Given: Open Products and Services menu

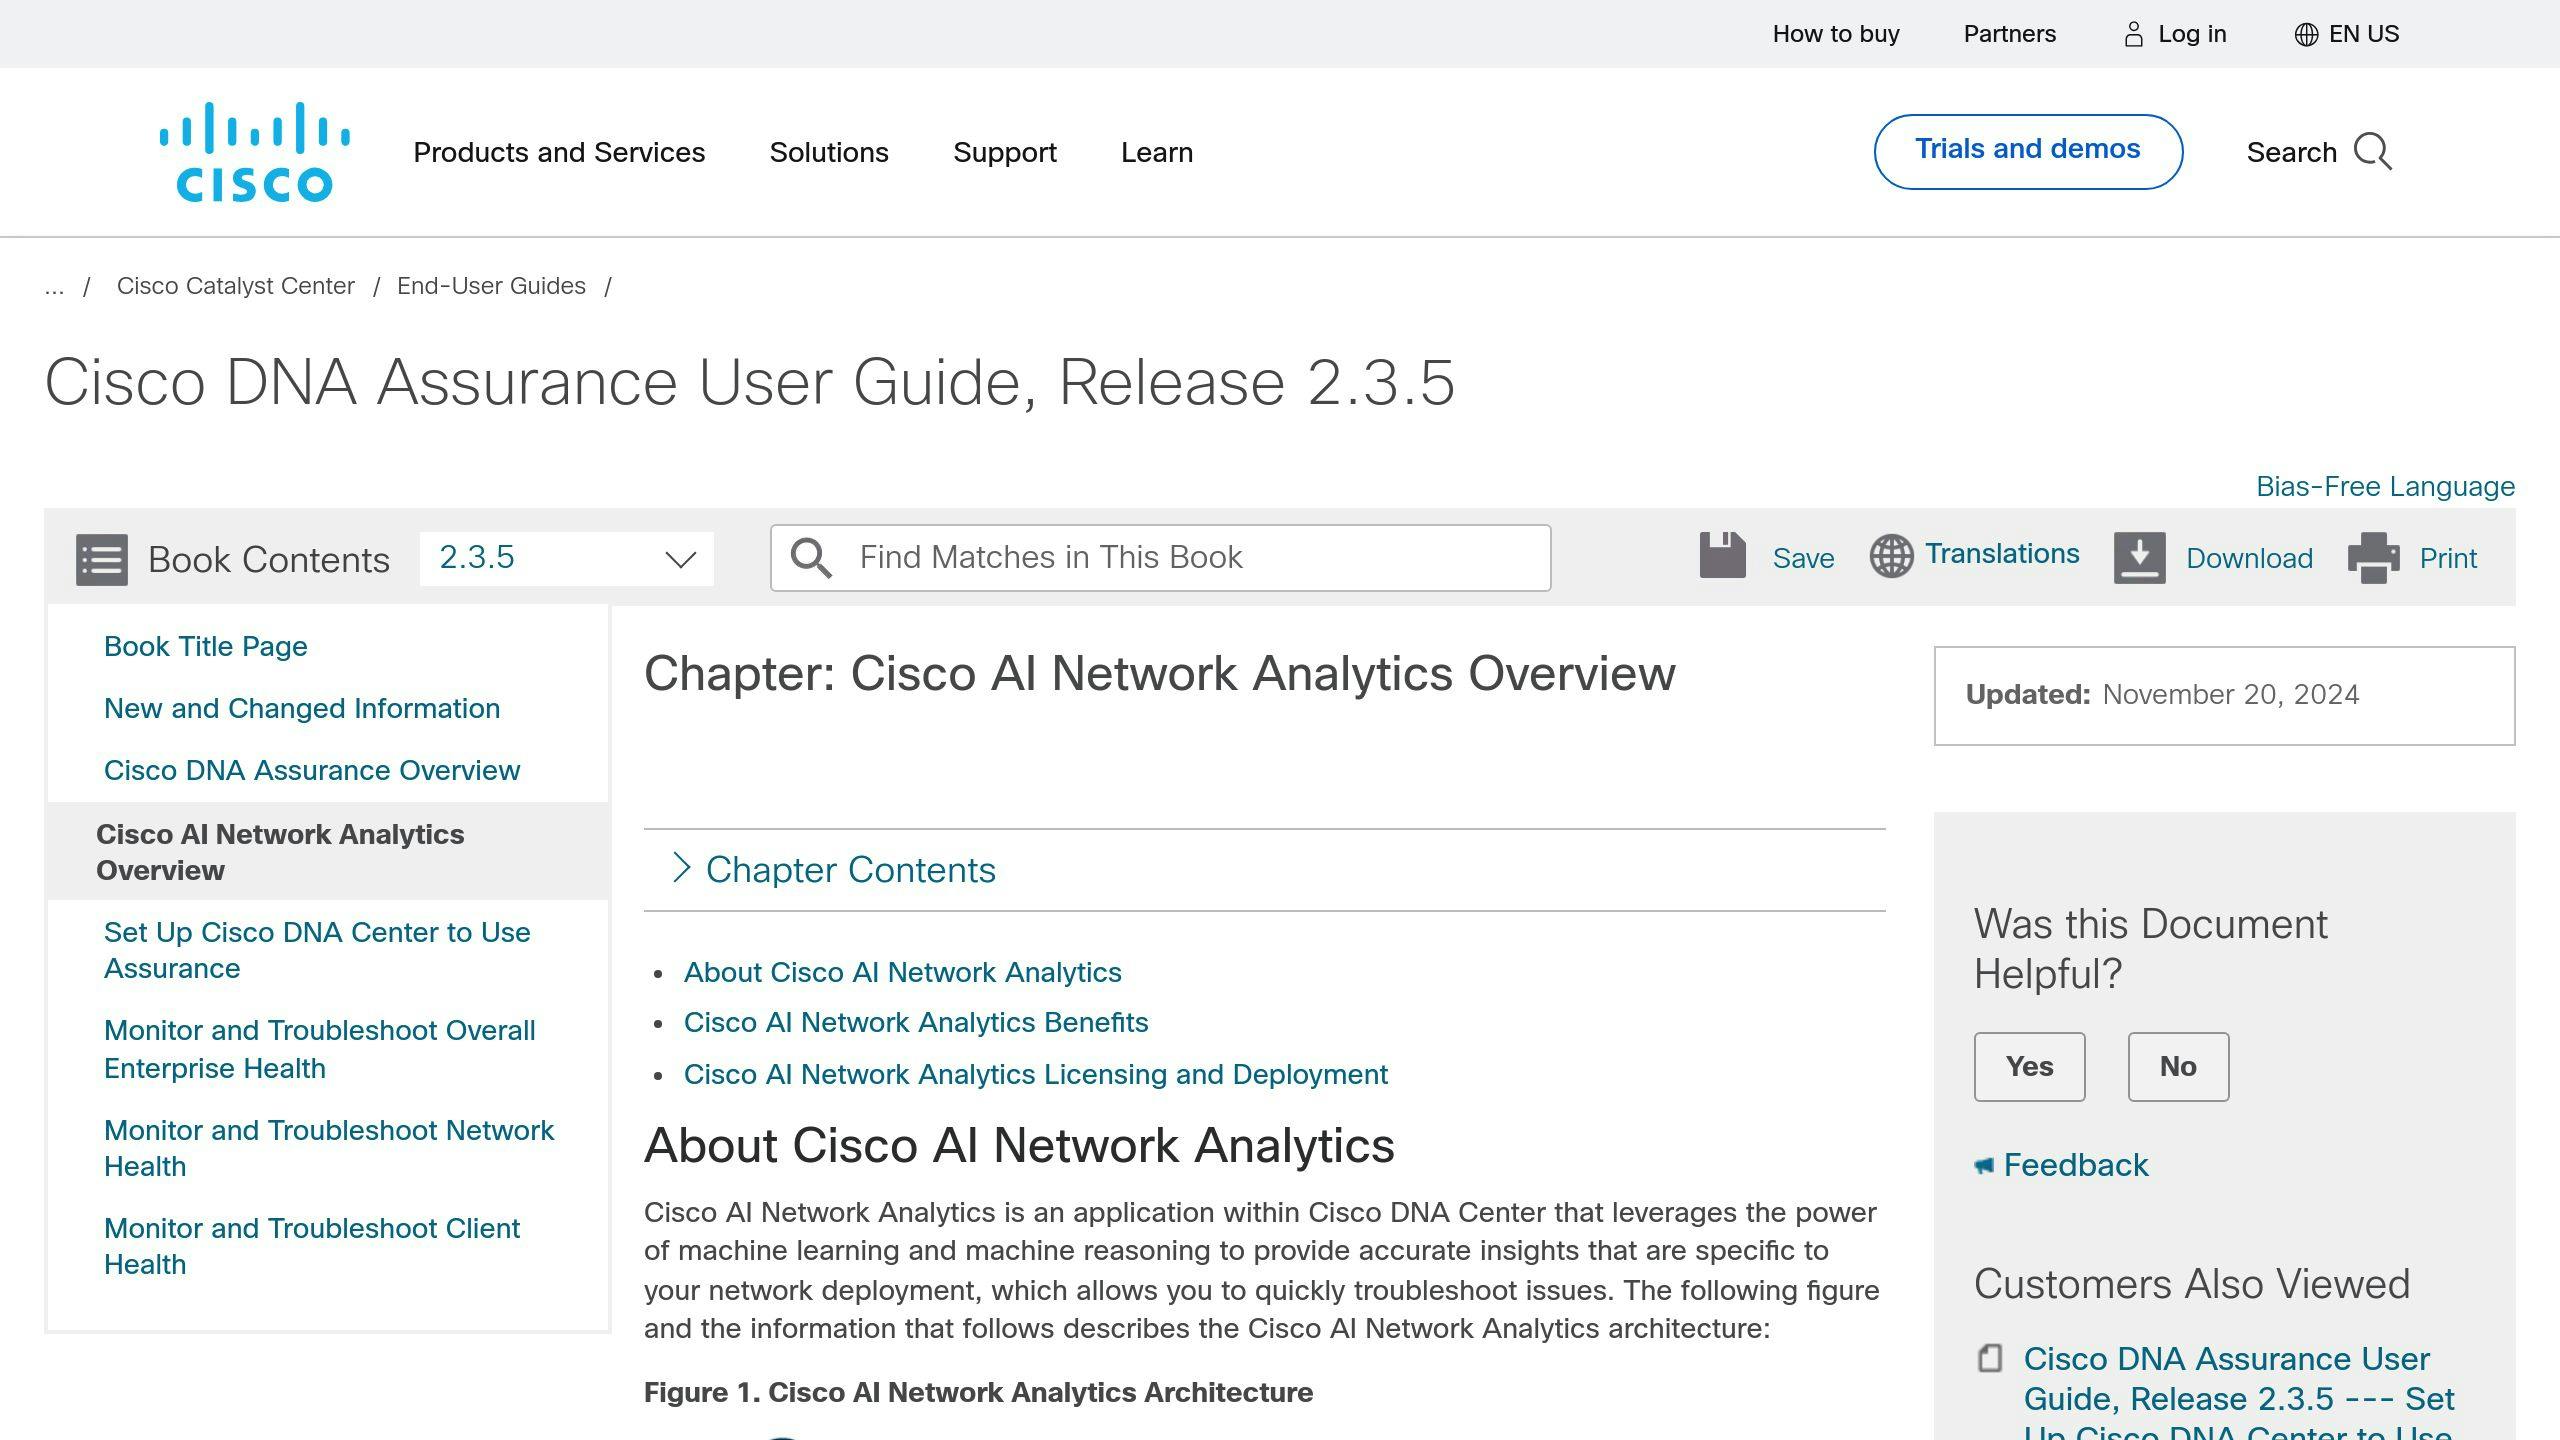Looking at the screenshot, I should tap(559, 152).
